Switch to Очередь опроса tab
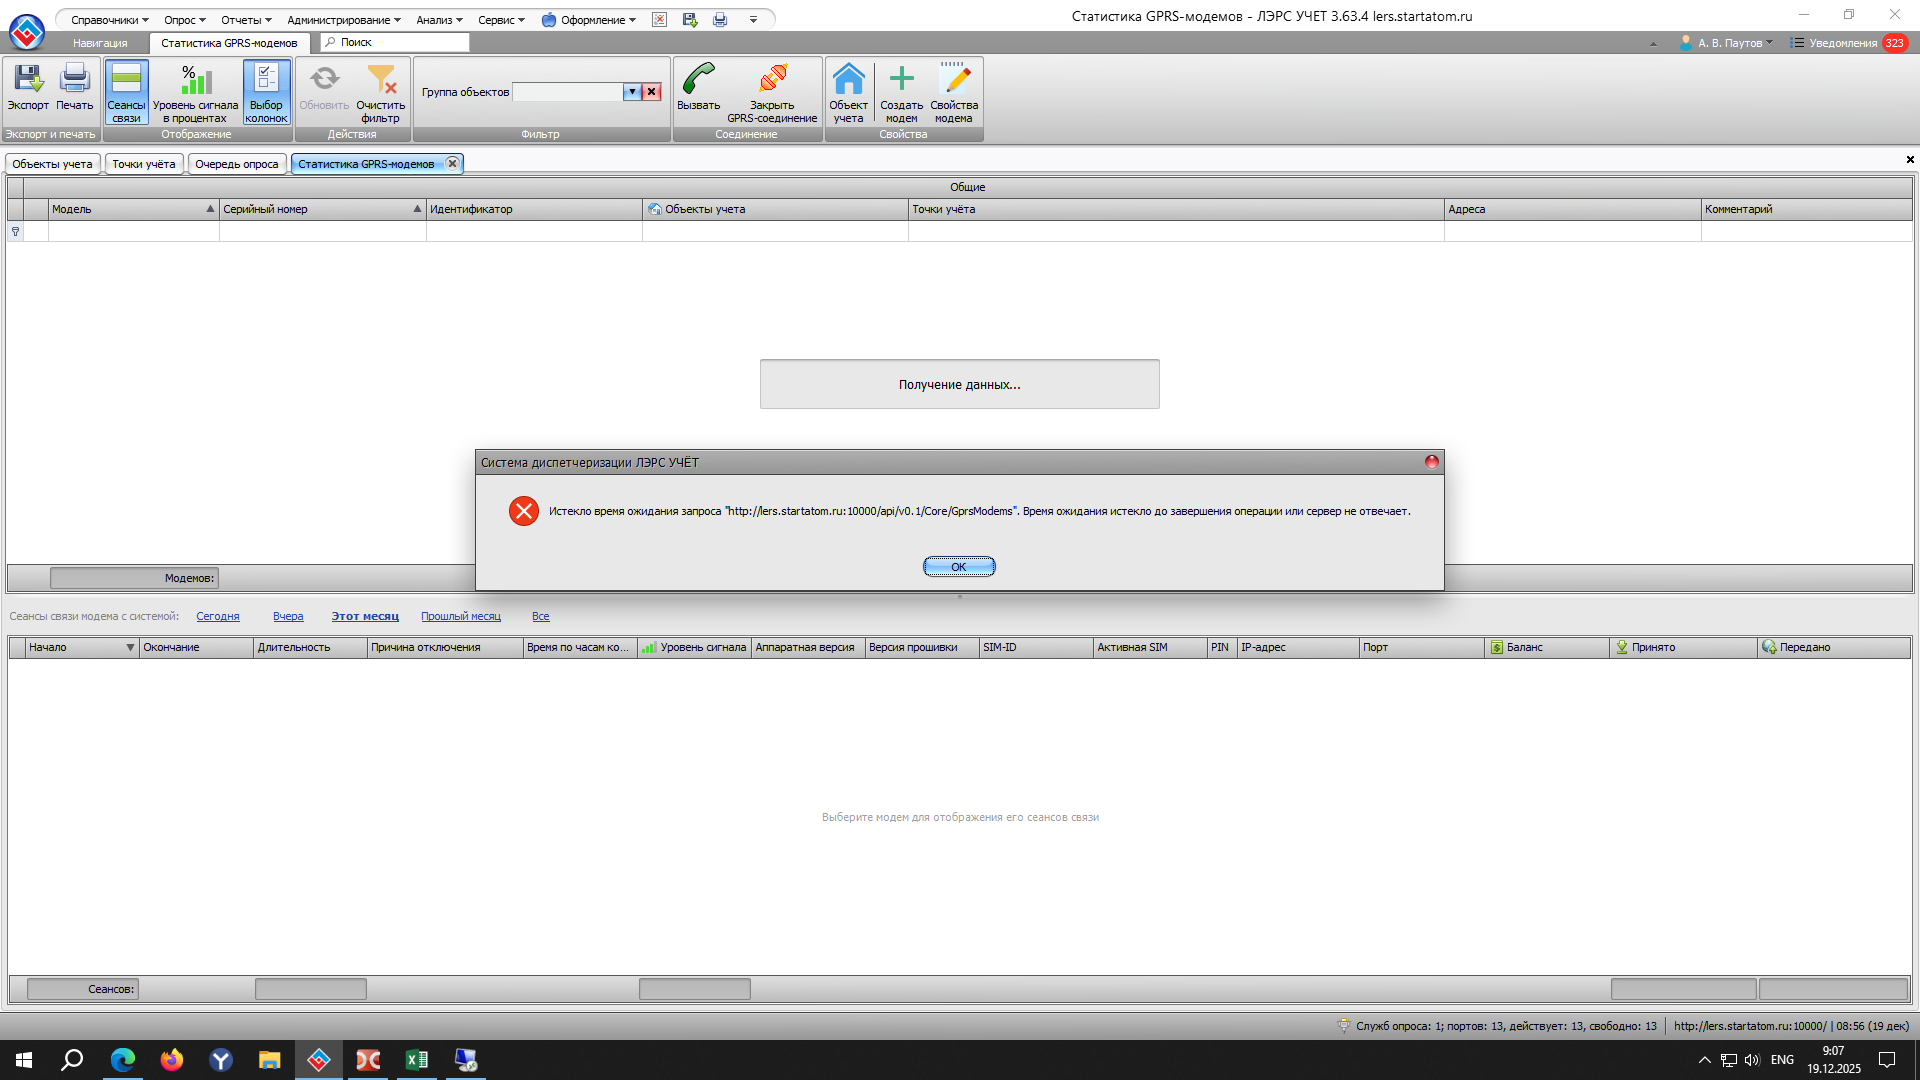Image resolution: width=1920 pixels, height=1080 pixels. [x=237, y=164]
